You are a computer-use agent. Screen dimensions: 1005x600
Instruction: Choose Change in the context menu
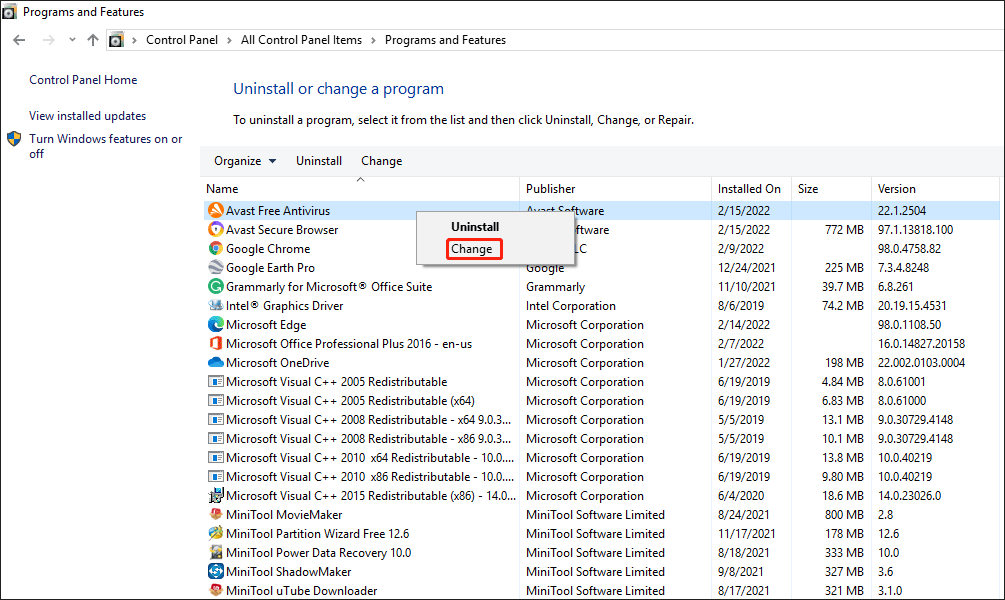474,248
